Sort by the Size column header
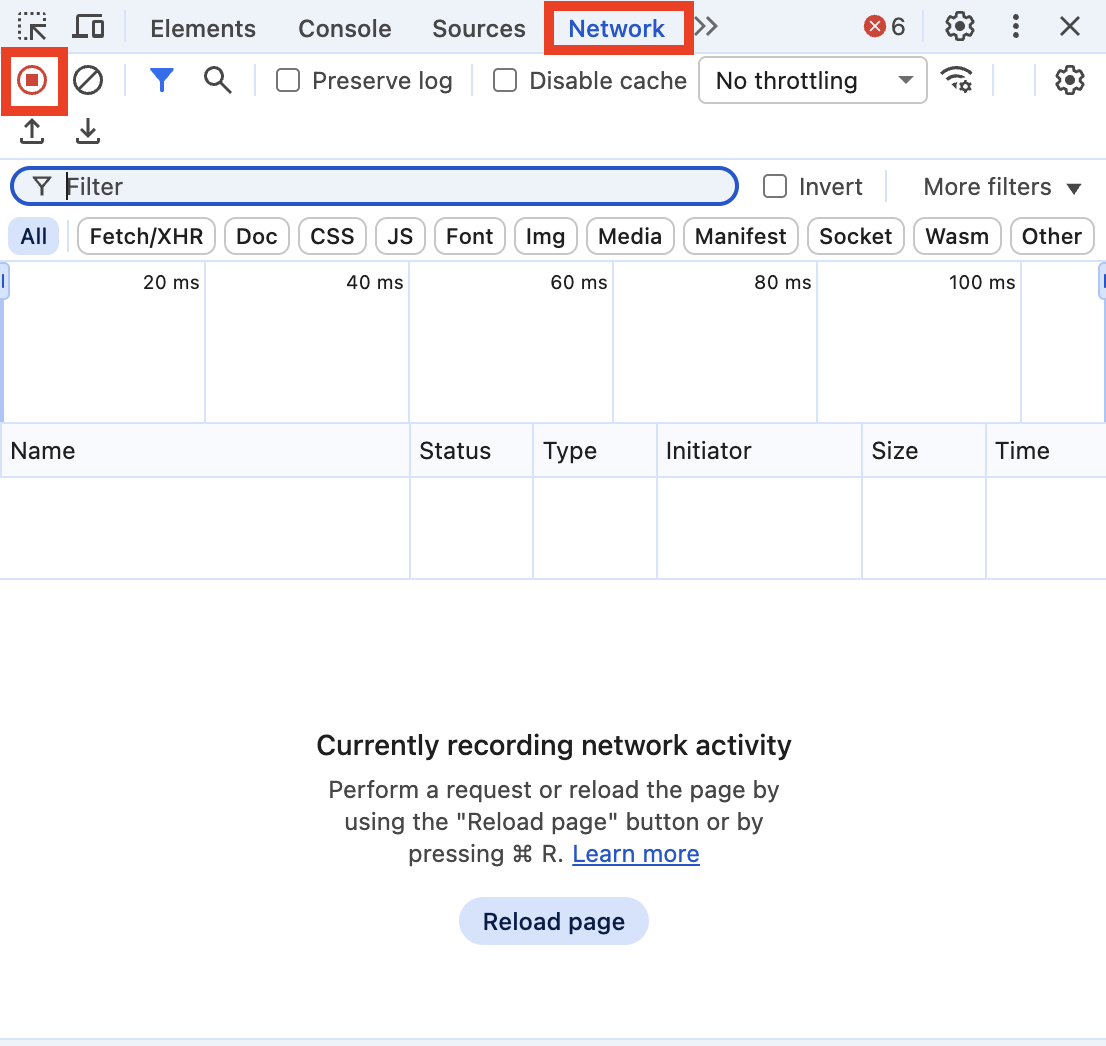1106x1046 pixels. 923,451
